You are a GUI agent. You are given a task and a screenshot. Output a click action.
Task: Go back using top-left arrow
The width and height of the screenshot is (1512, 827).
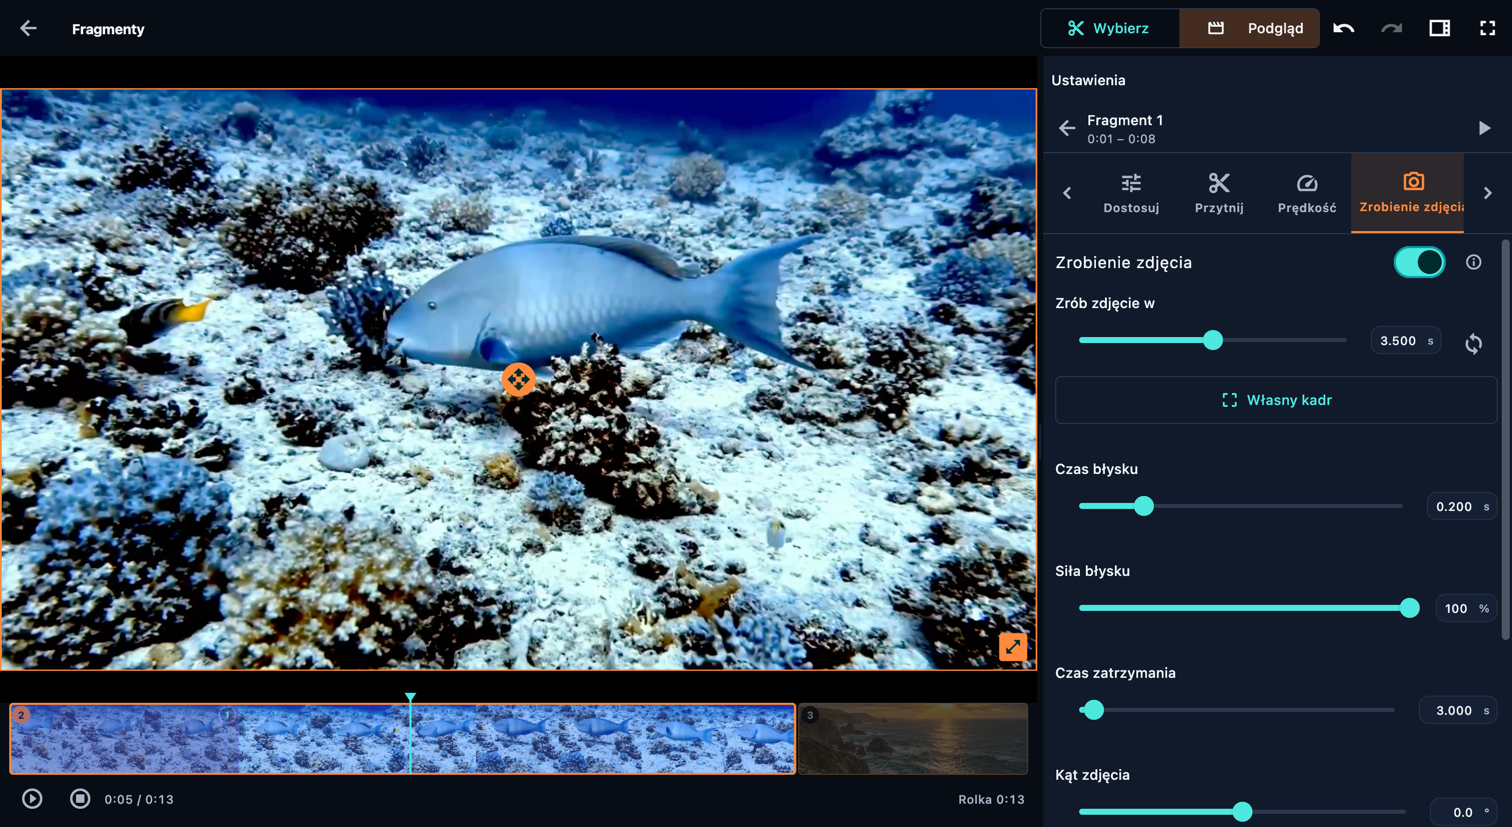tap(28, 28)
